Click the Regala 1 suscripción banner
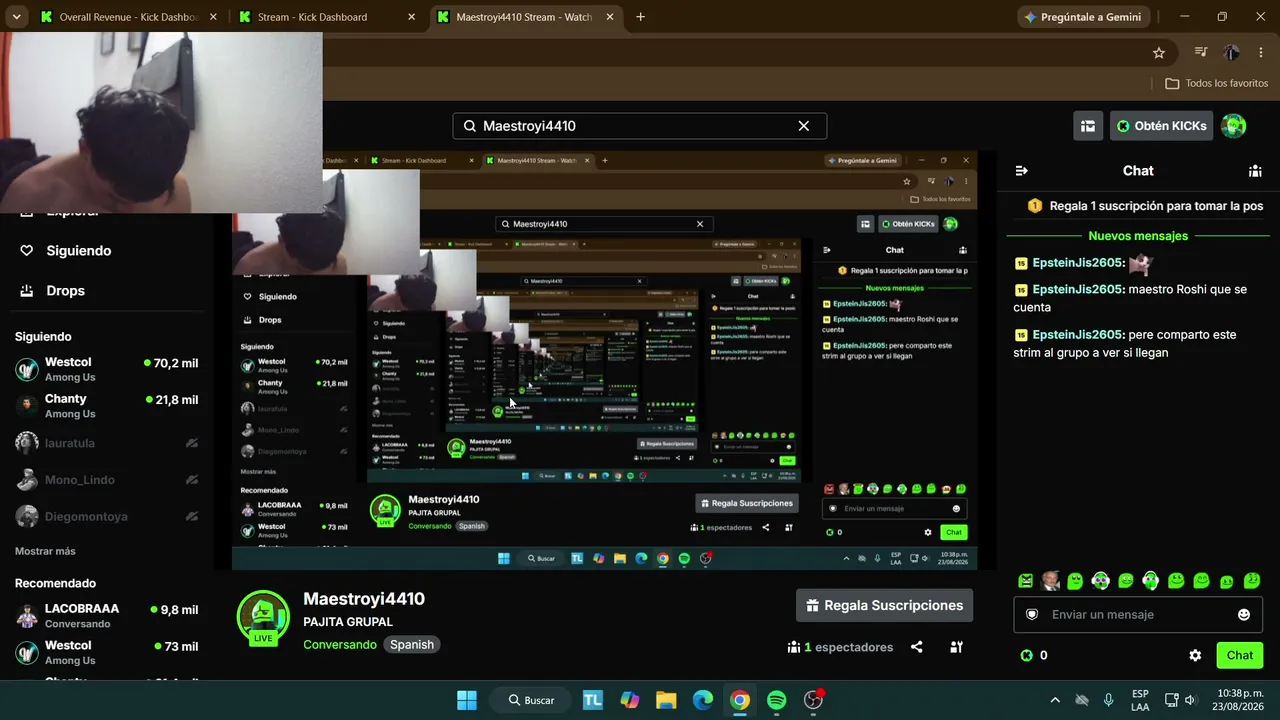1280x720 pixels. click(x=1145, y=206)
